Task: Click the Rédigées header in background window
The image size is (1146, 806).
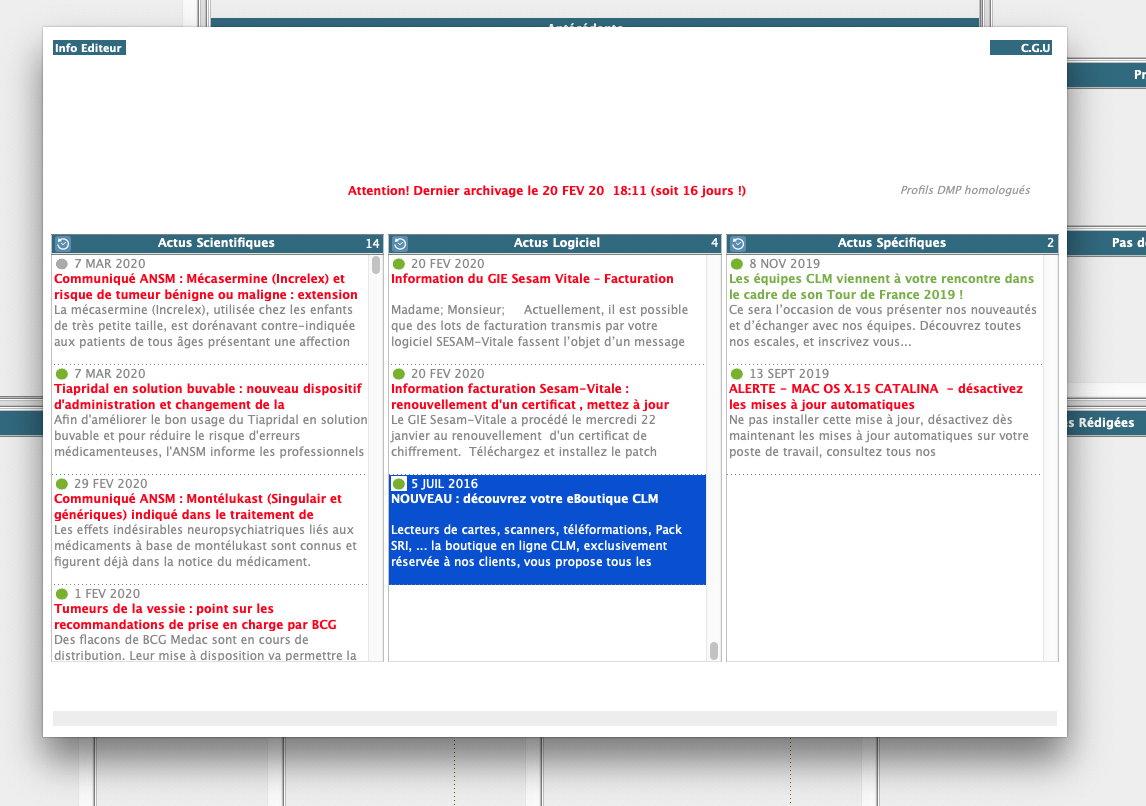Action: (1106, 422)
